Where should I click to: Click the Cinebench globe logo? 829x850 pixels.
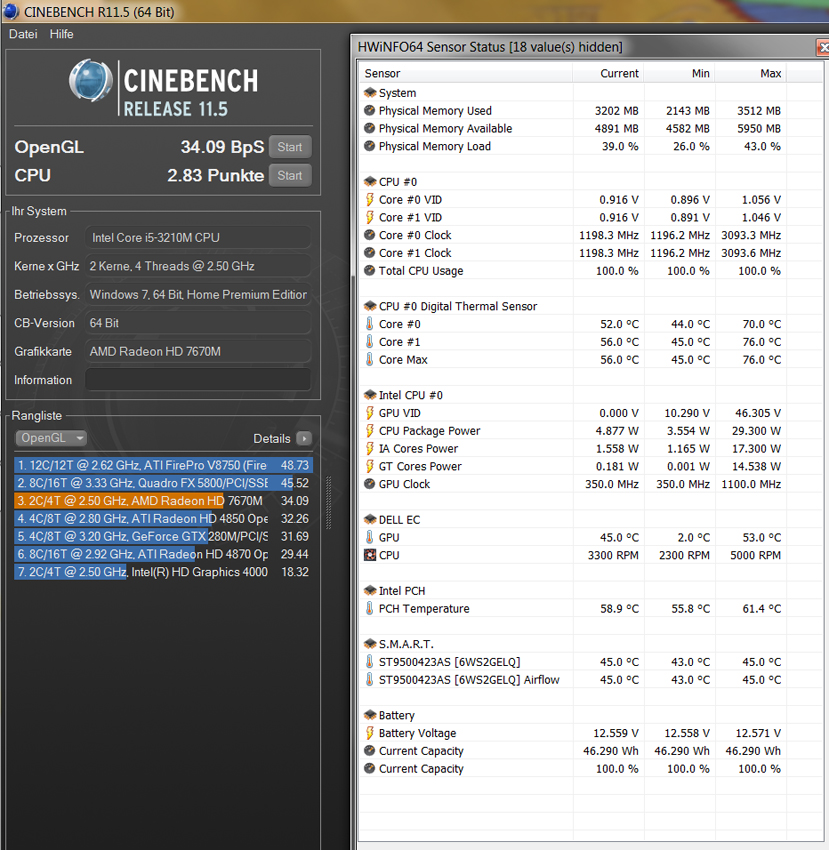click(x=91, y=81)
